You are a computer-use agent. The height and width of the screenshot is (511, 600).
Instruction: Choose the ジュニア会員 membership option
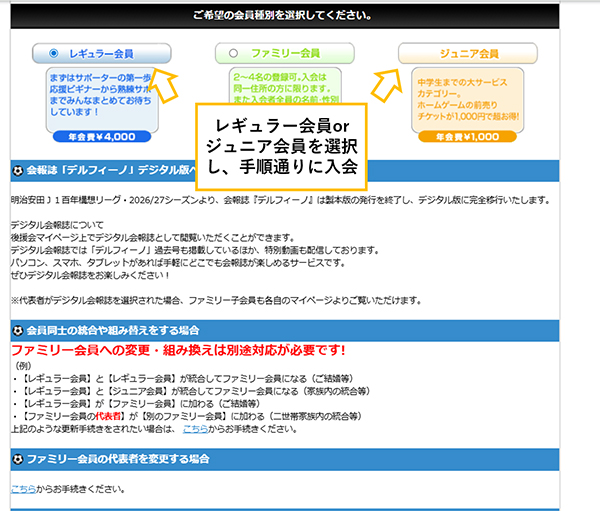(x=462, y=53)
